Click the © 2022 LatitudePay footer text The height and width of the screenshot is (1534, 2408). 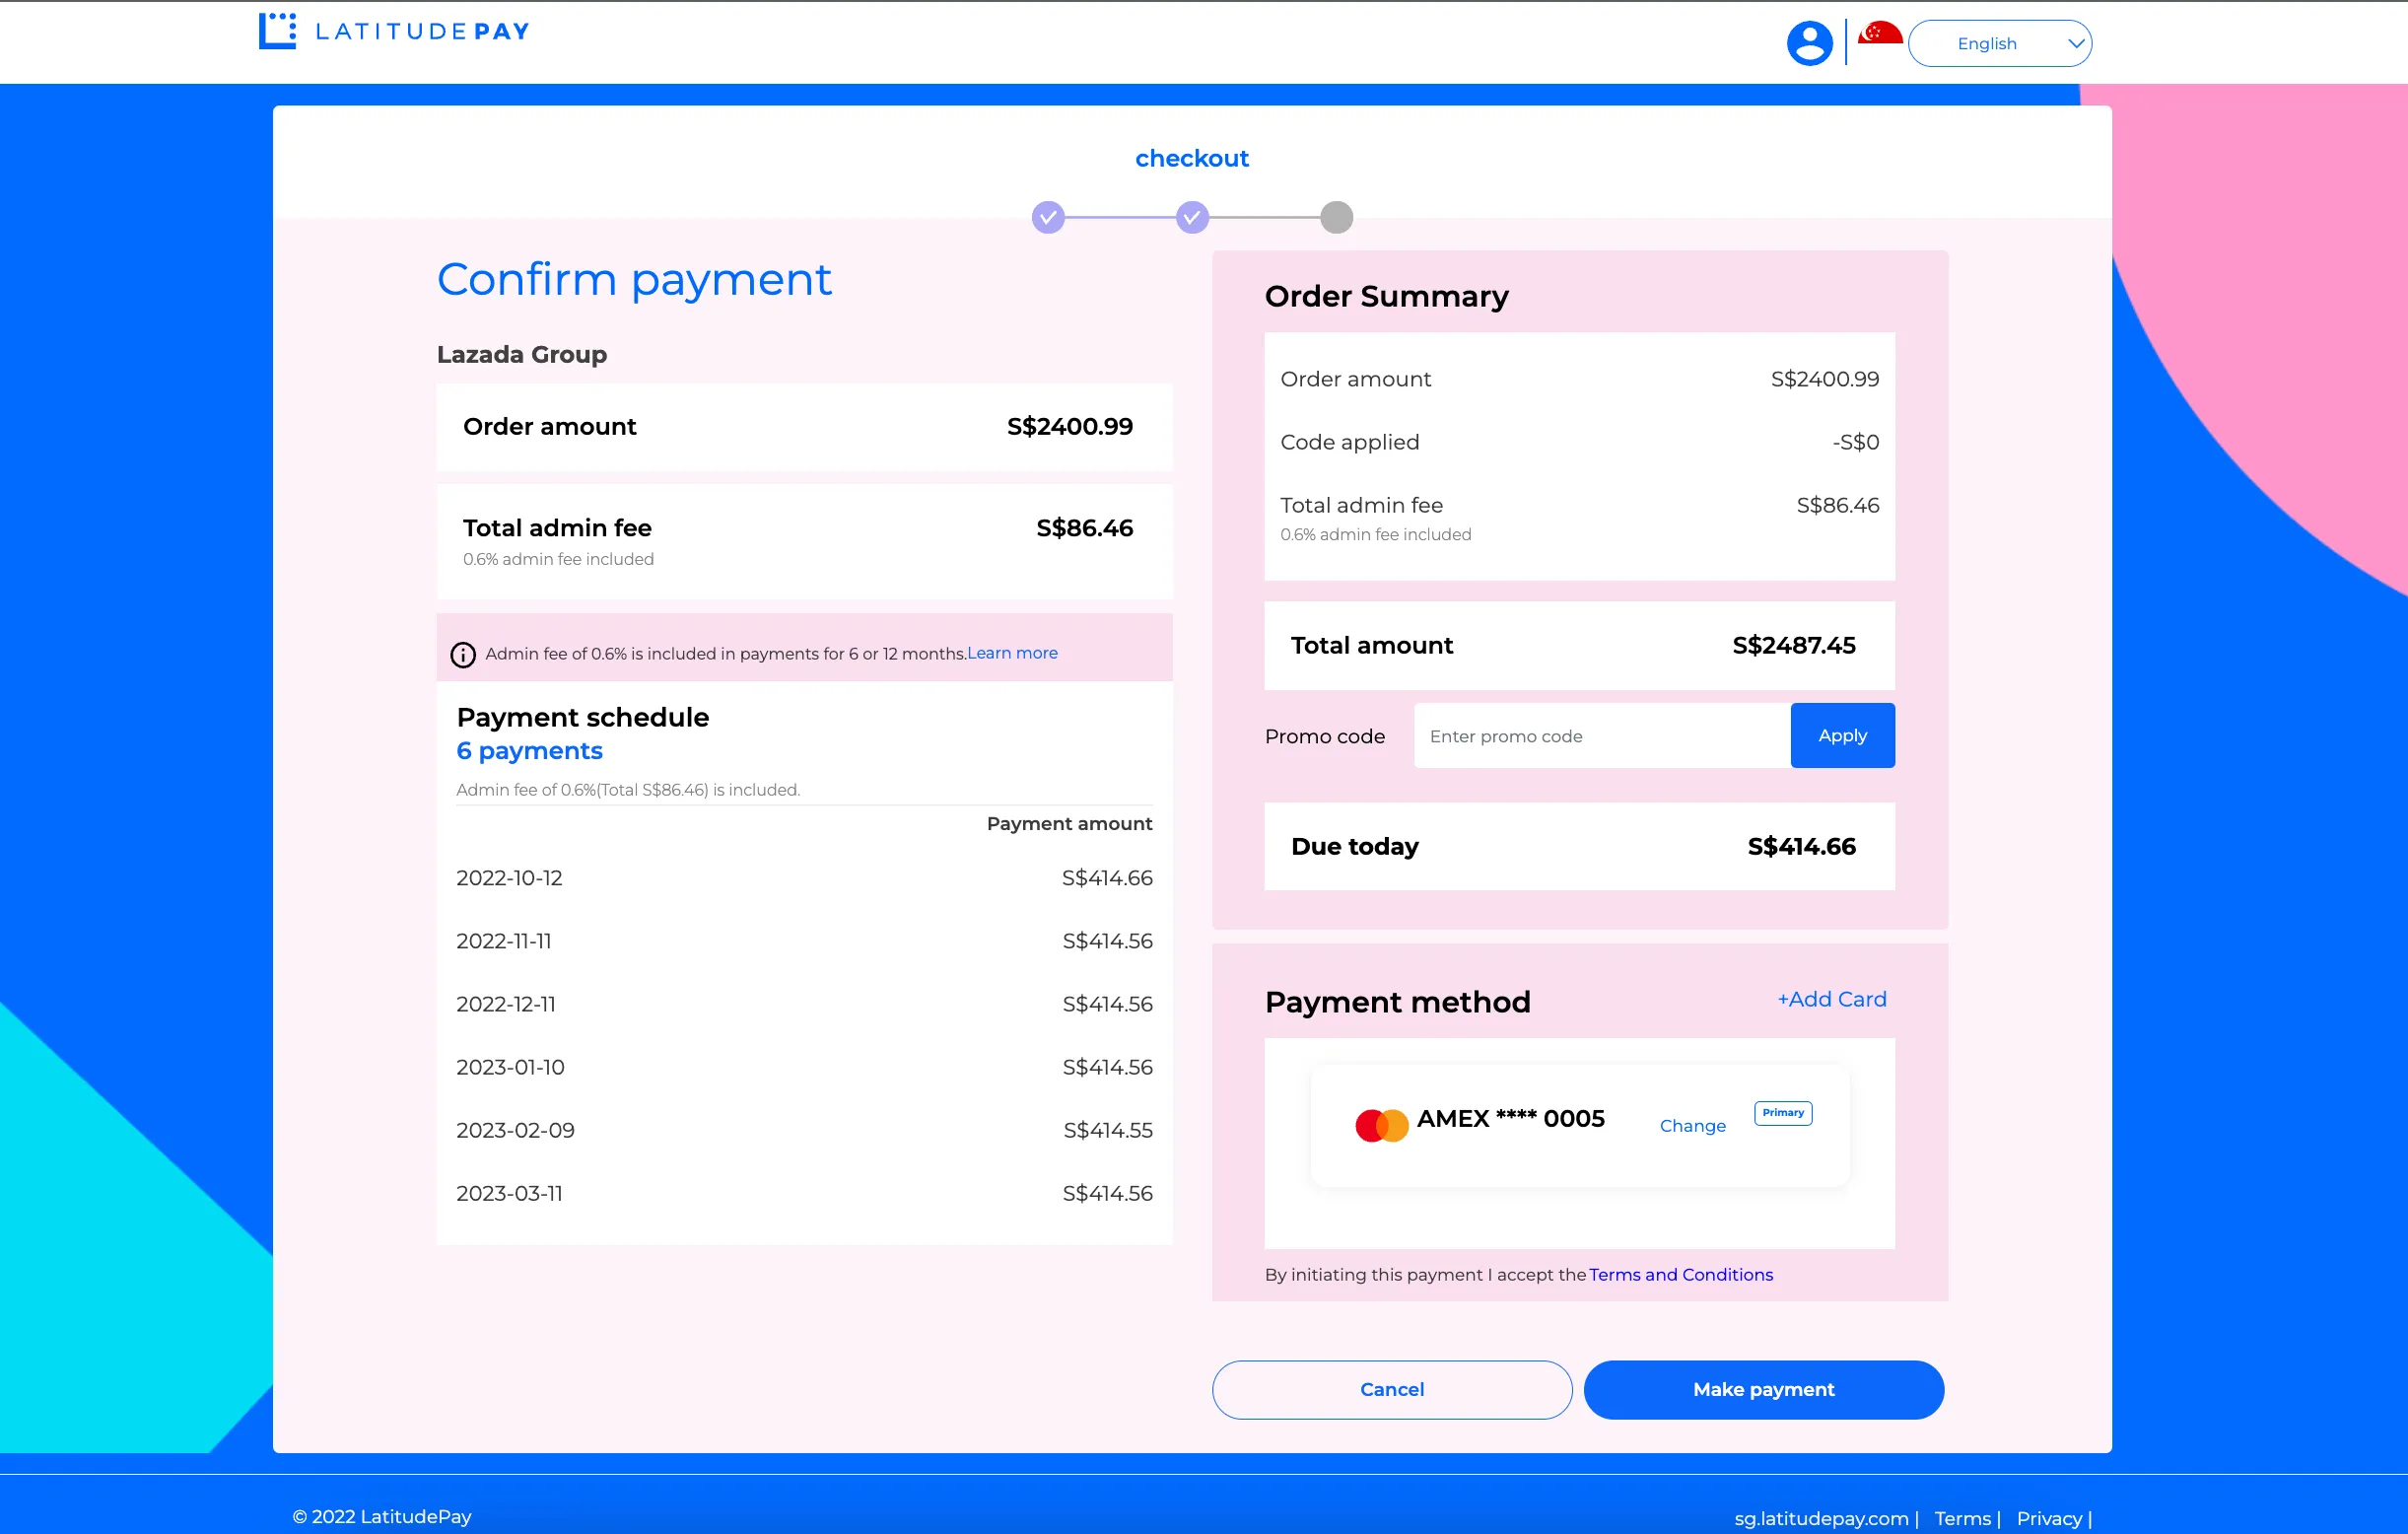382,1517
